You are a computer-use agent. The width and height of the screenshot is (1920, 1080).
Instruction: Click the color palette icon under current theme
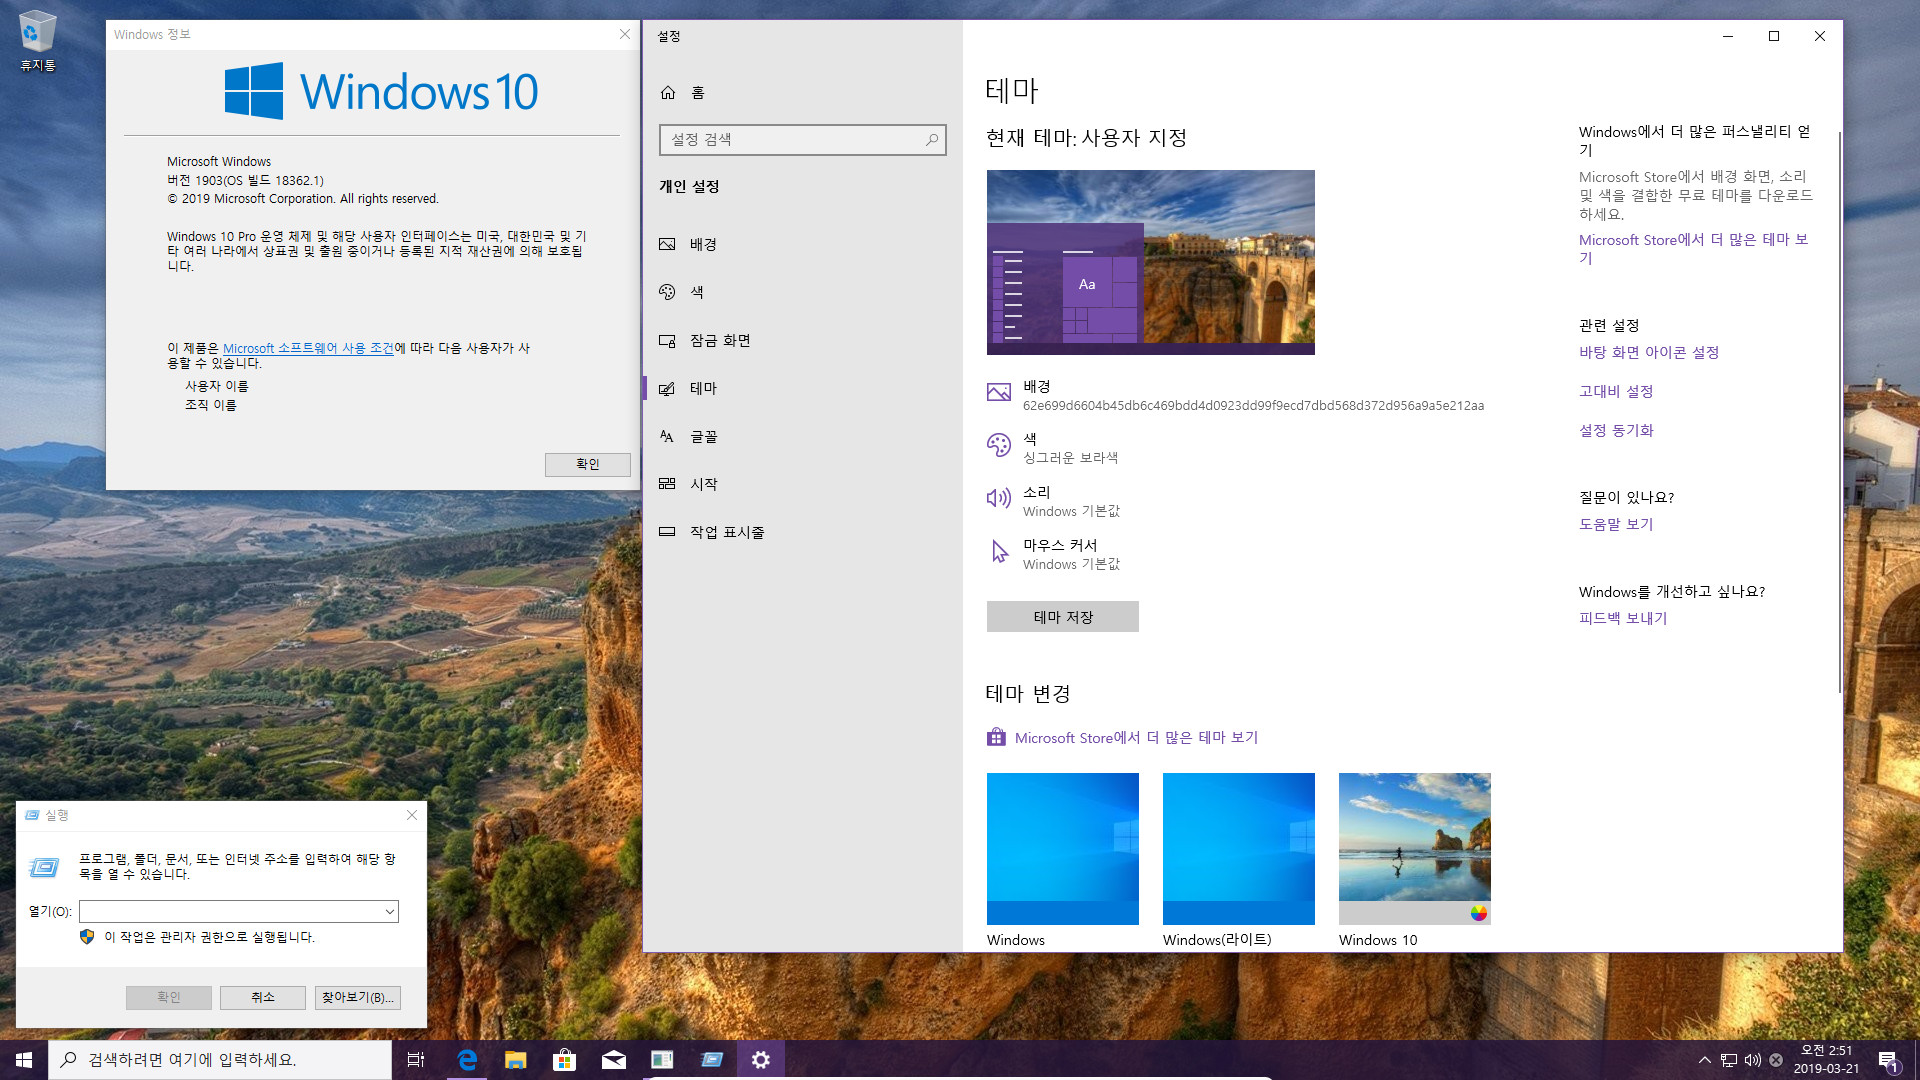(x=999, y=446)
